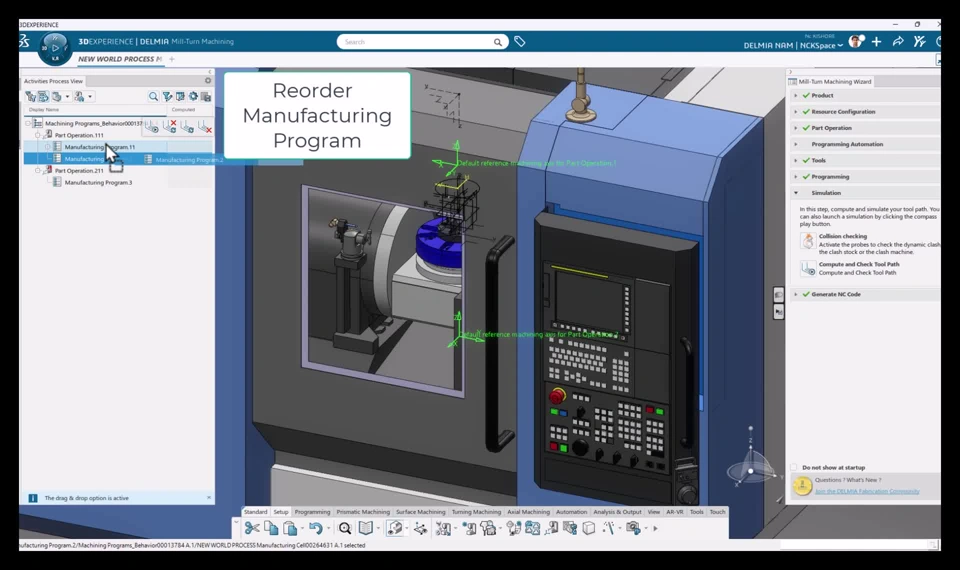This screenshot has width=960, height=570.
Task: Click the search magnifier in Activities Process View
Action: click(x=153, y=97)
